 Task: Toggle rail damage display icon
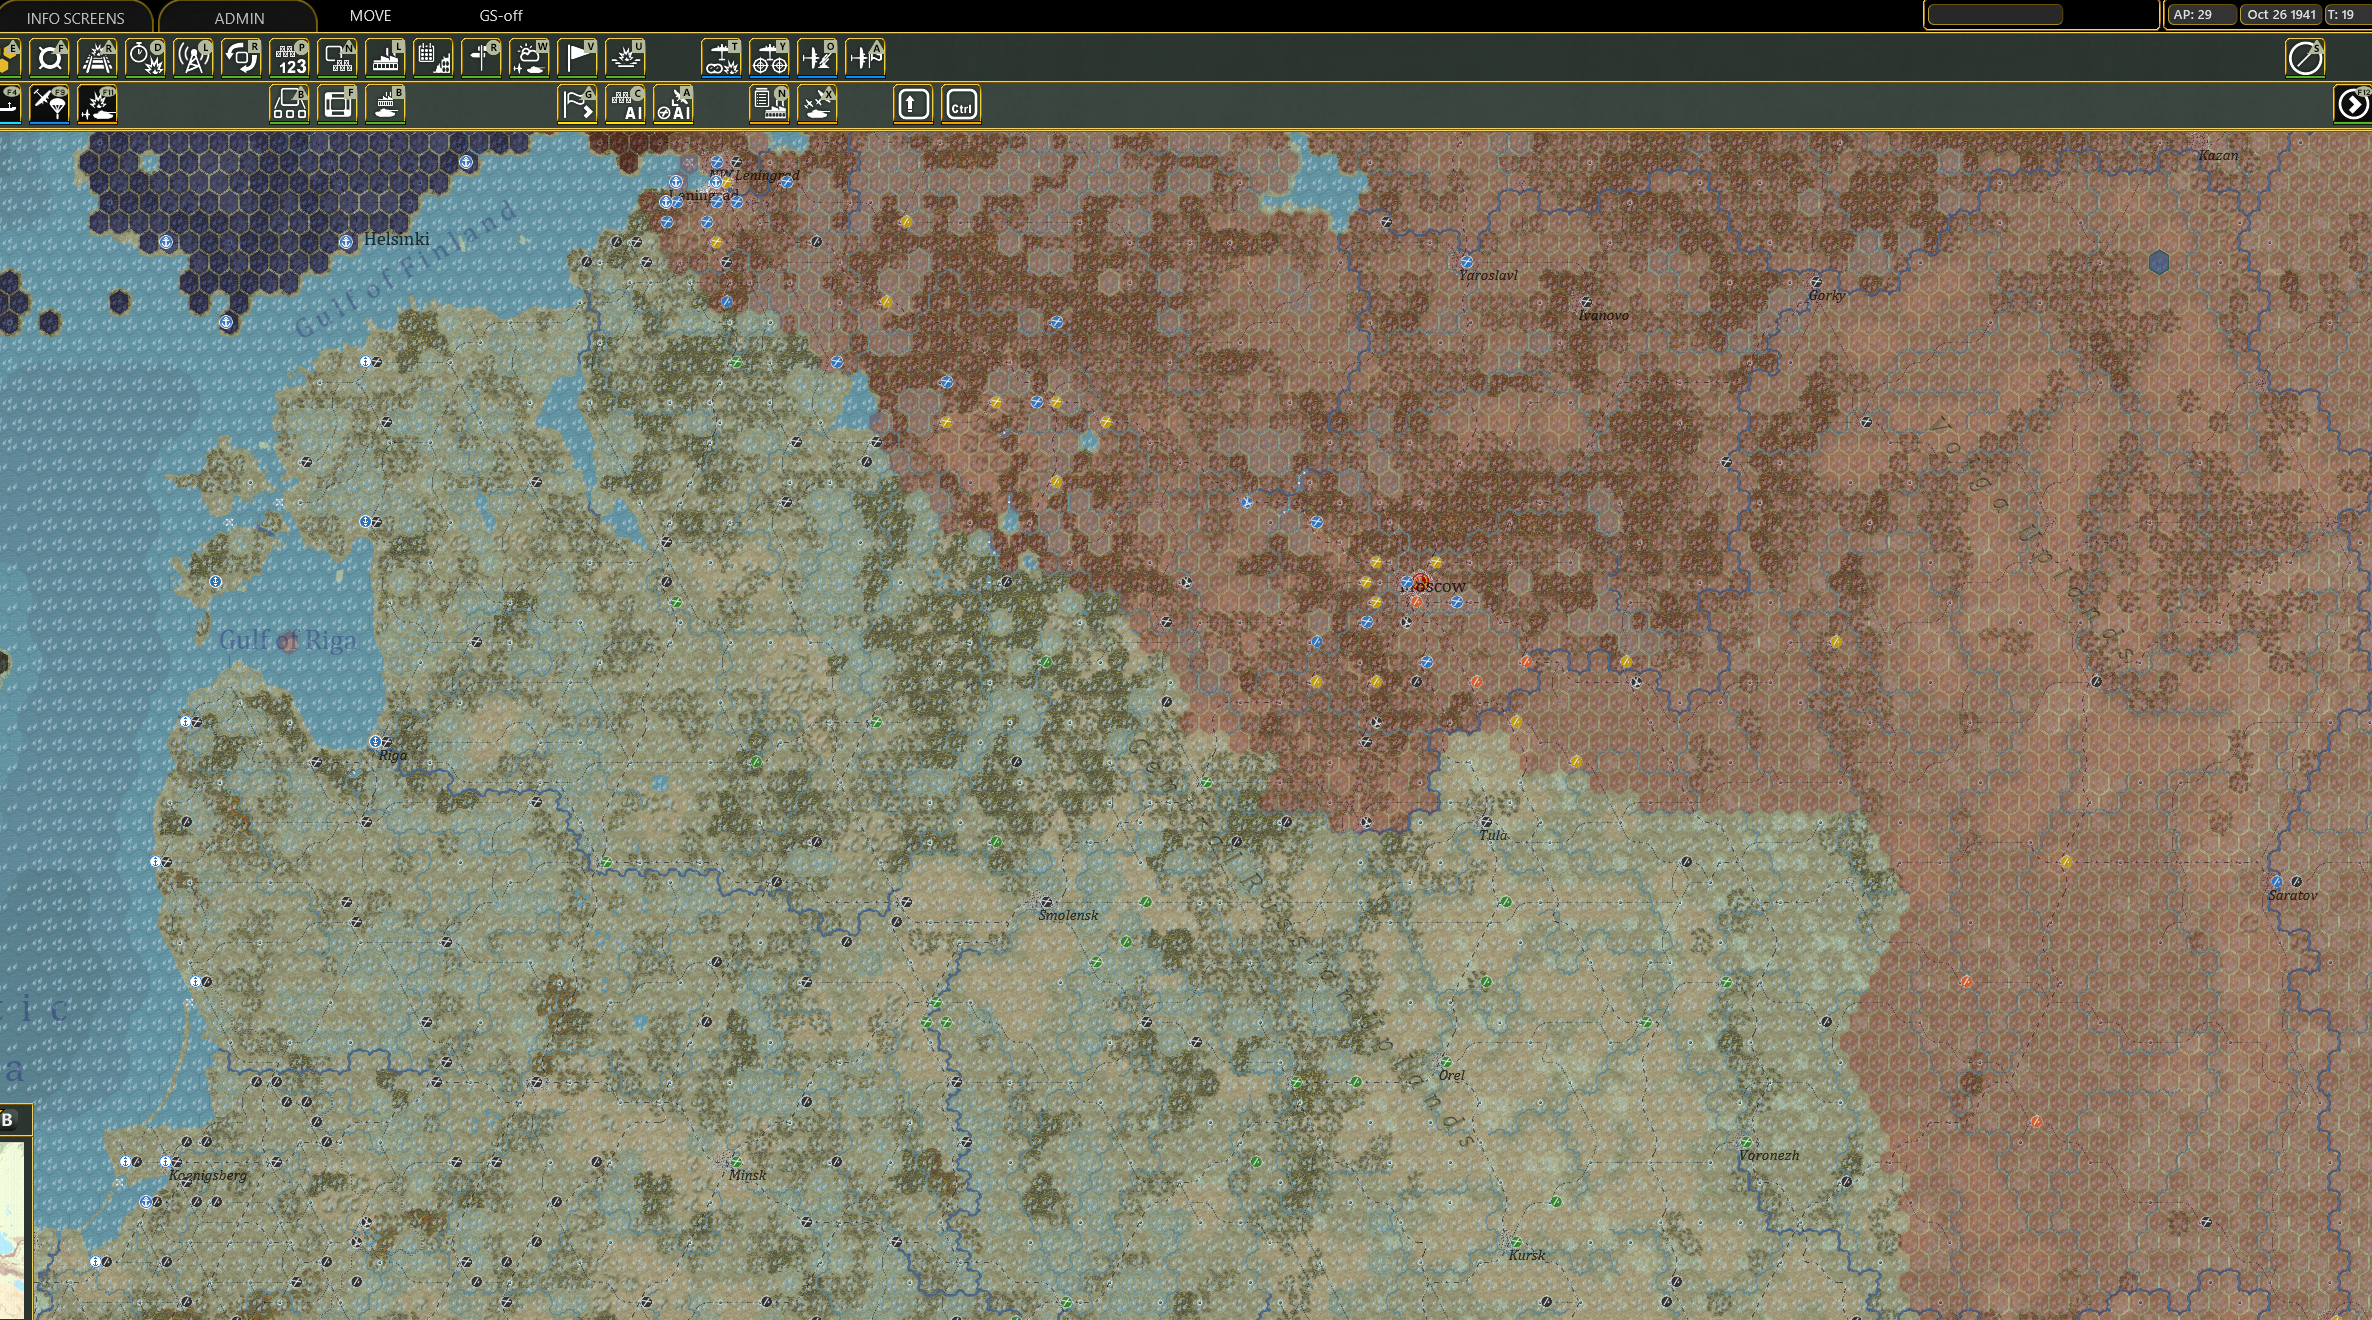coord(97,58)
